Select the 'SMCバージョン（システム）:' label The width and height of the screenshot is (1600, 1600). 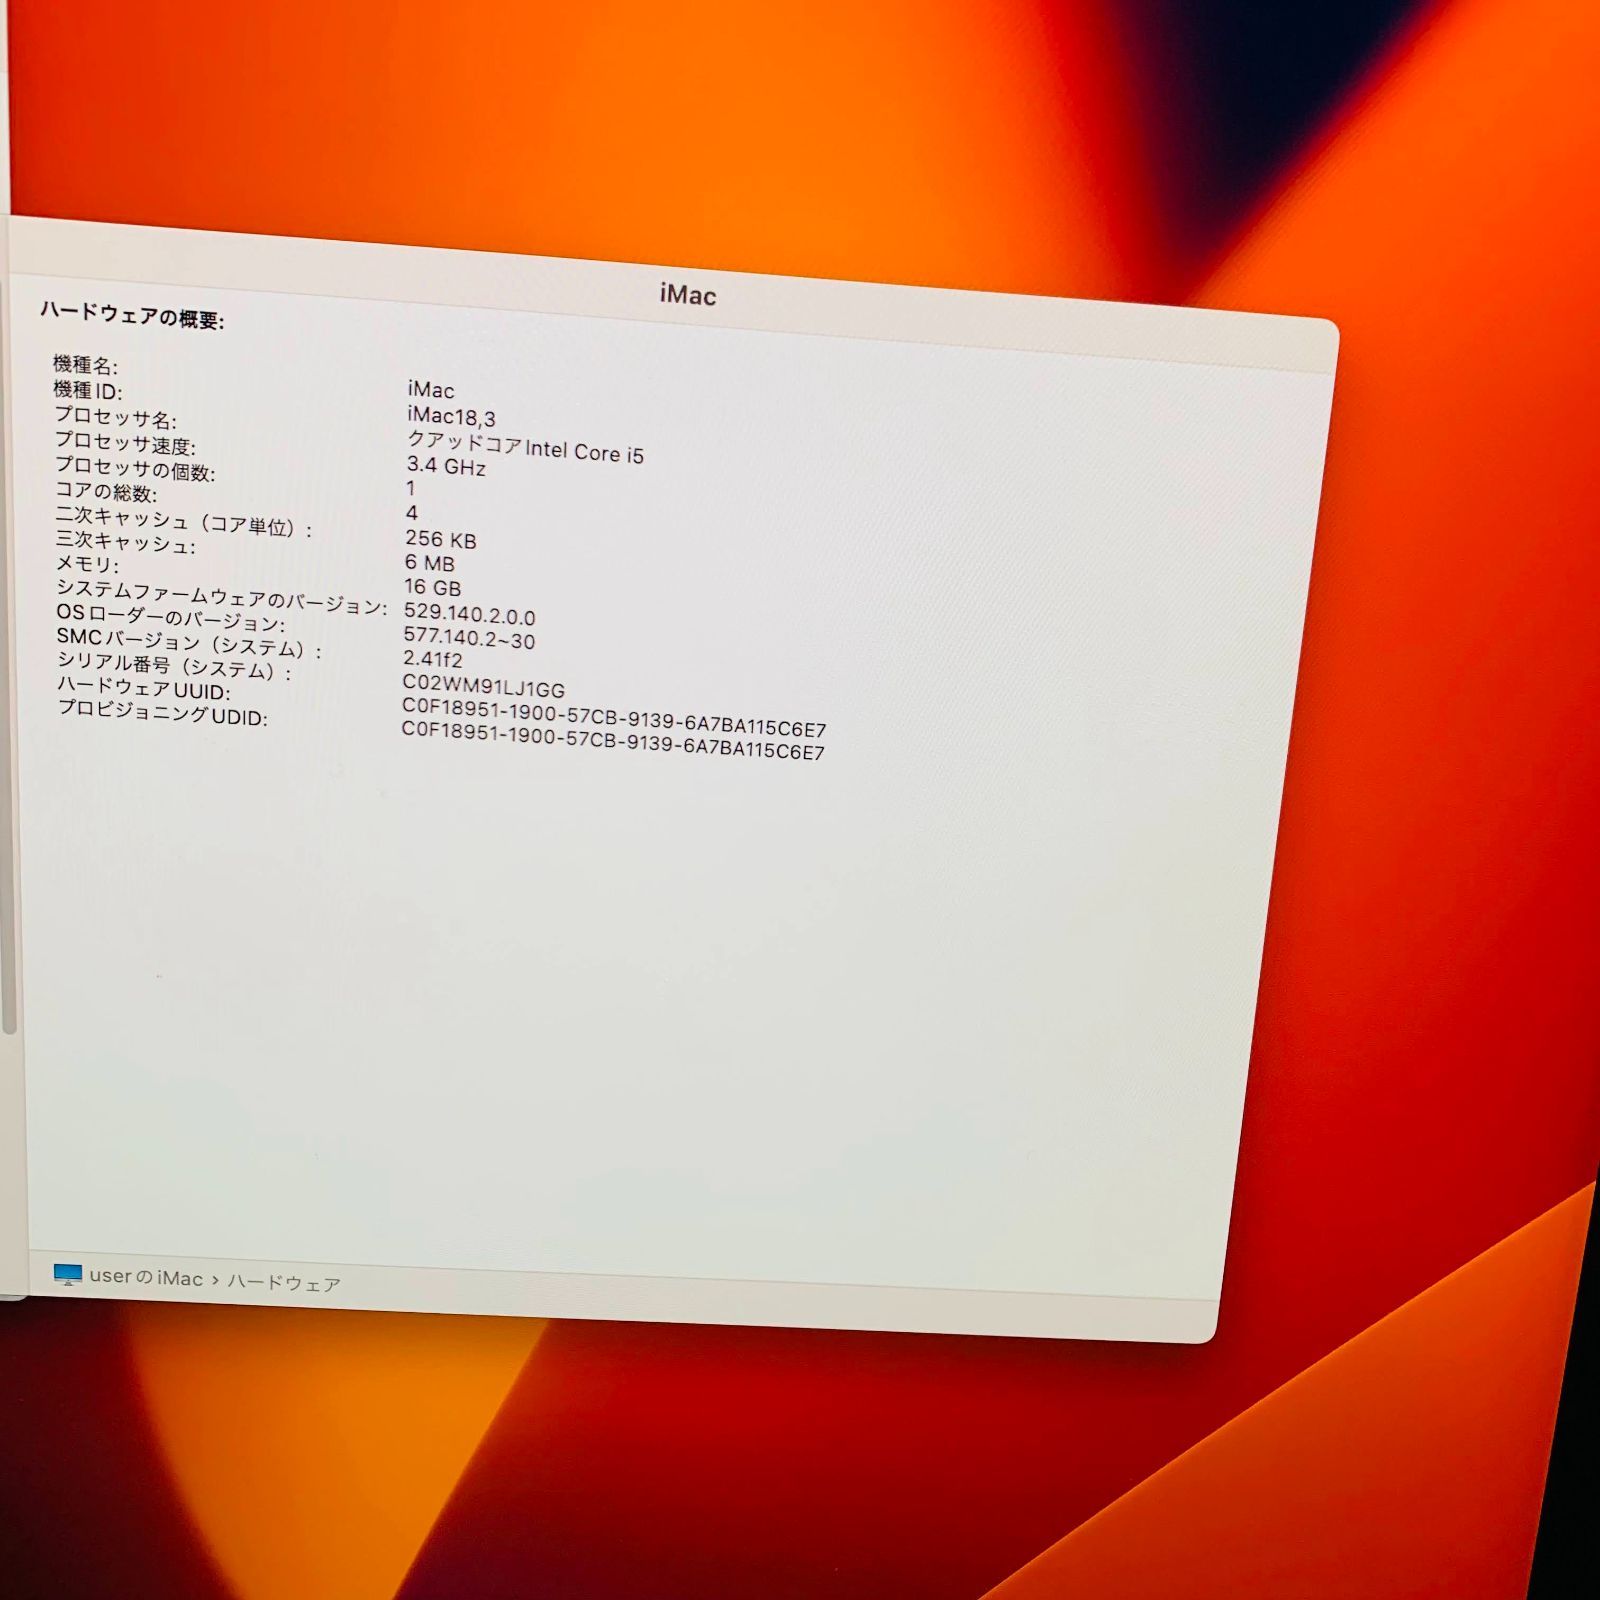(189, 644)
